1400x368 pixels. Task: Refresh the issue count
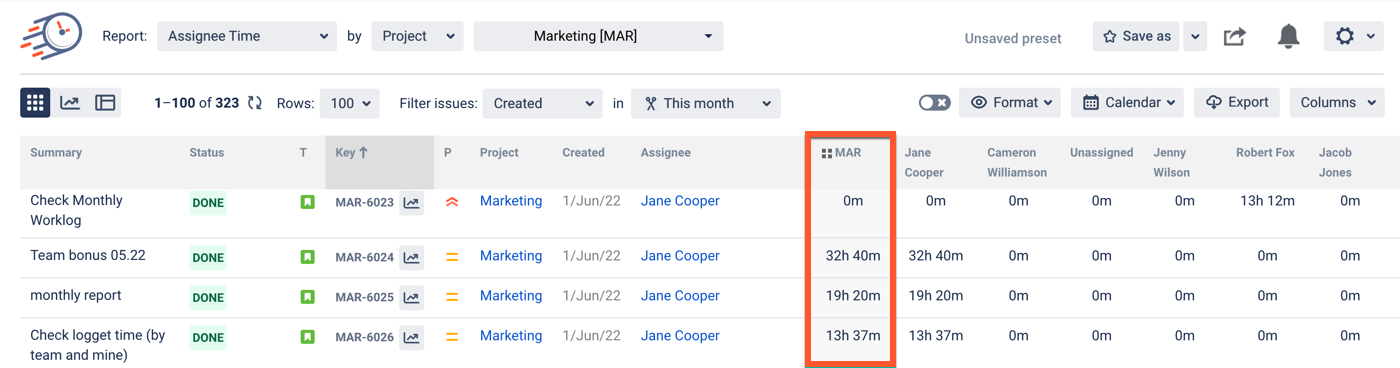[255, 103]
